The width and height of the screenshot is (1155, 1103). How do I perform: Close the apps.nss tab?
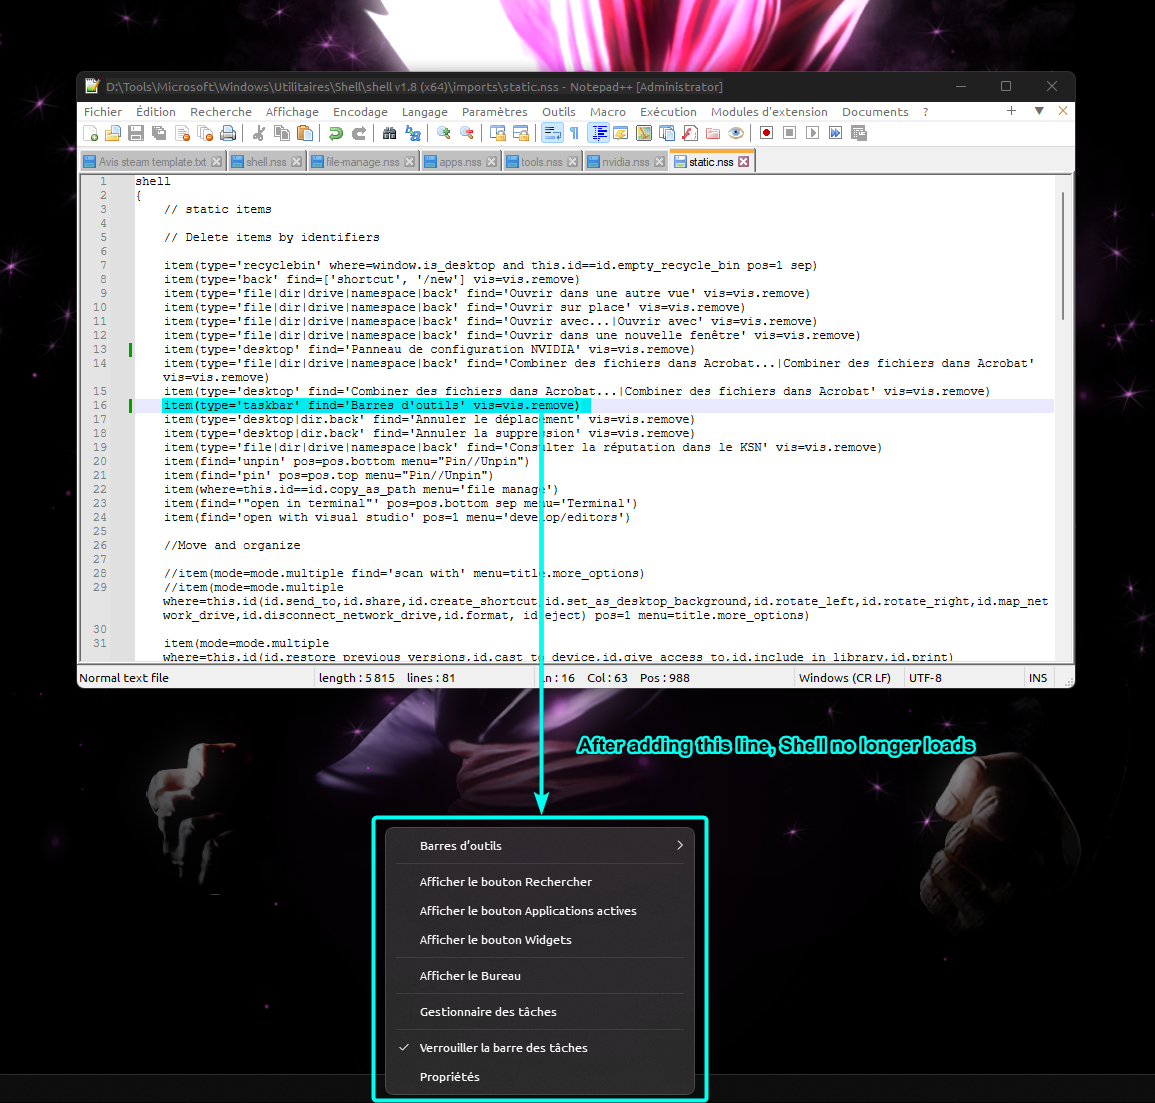(x=491, y=162)
